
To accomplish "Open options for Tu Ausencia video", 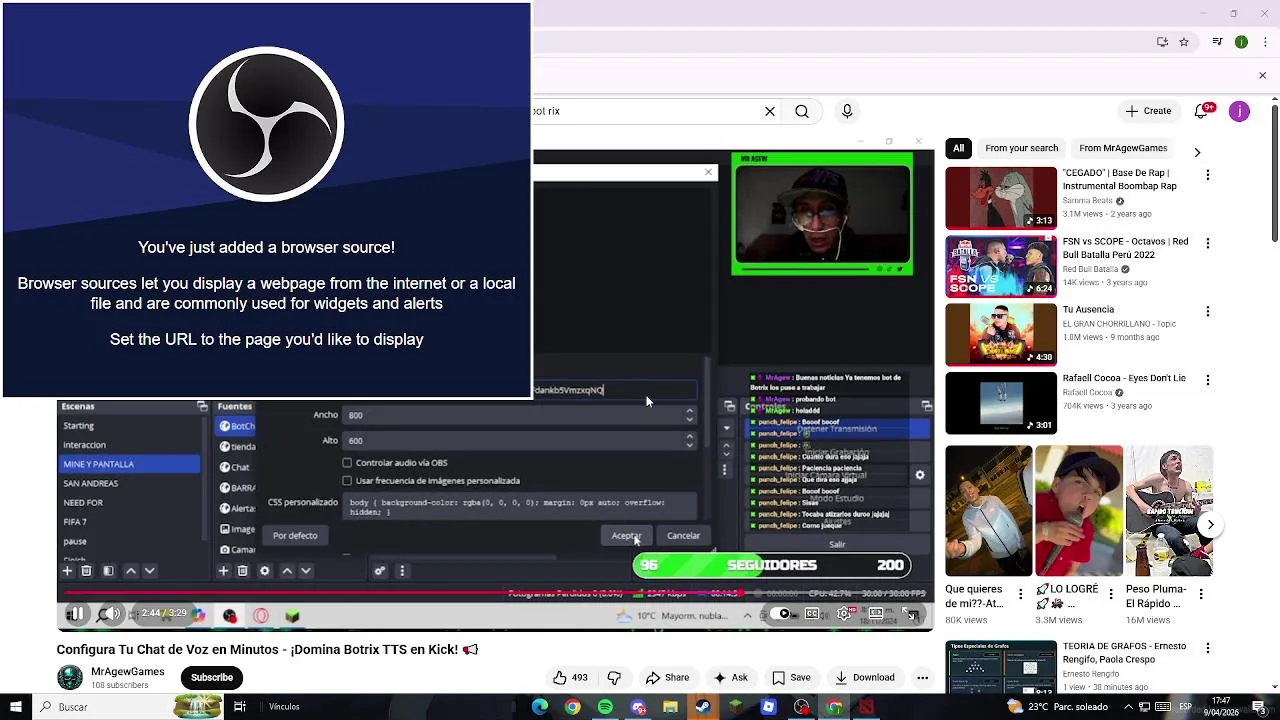I will [1208, 311].
